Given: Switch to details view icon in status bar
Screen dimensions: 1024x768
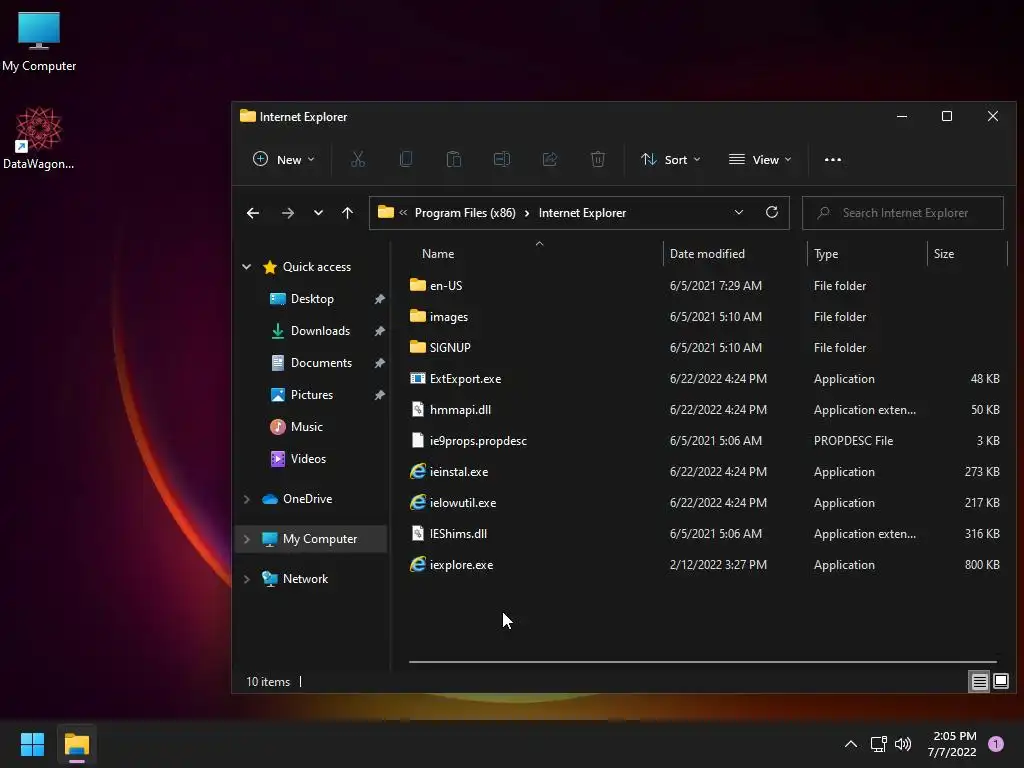Looking at the screenshot, I should coord(979,682).
